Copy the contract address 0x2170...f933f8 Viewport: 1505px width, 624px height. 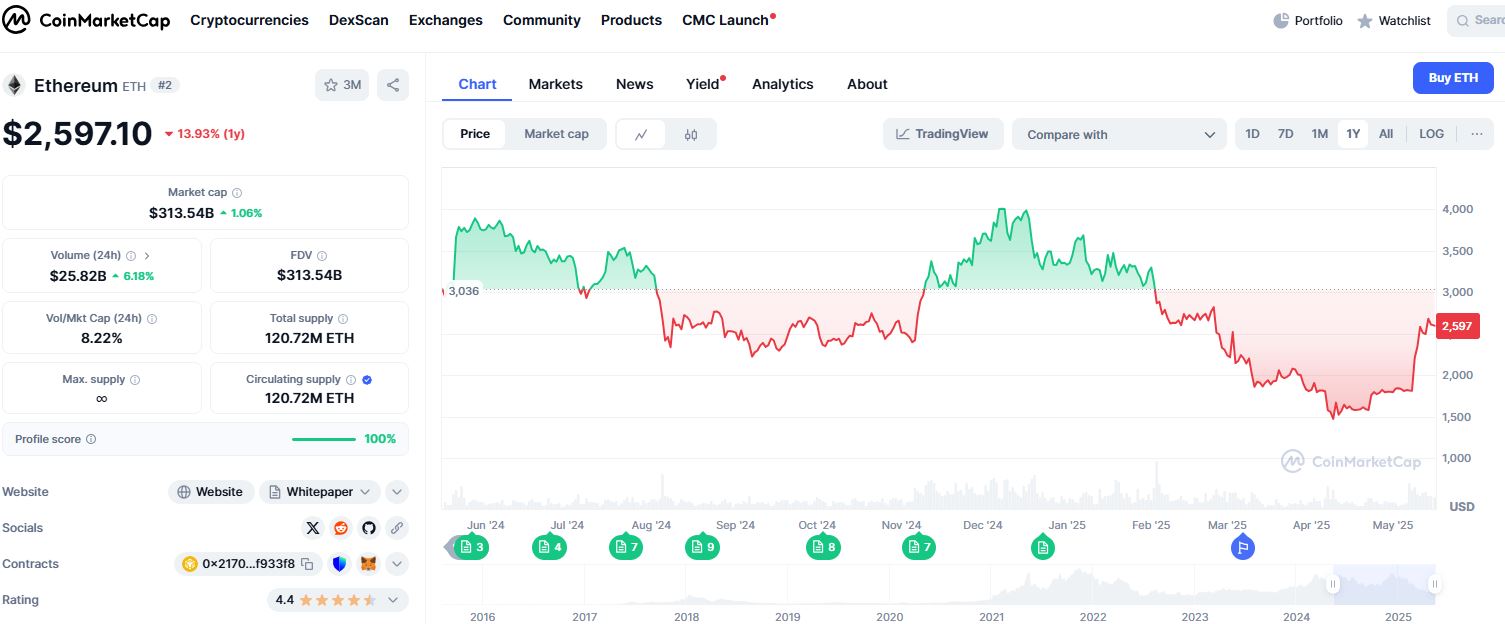pos(308,564)
